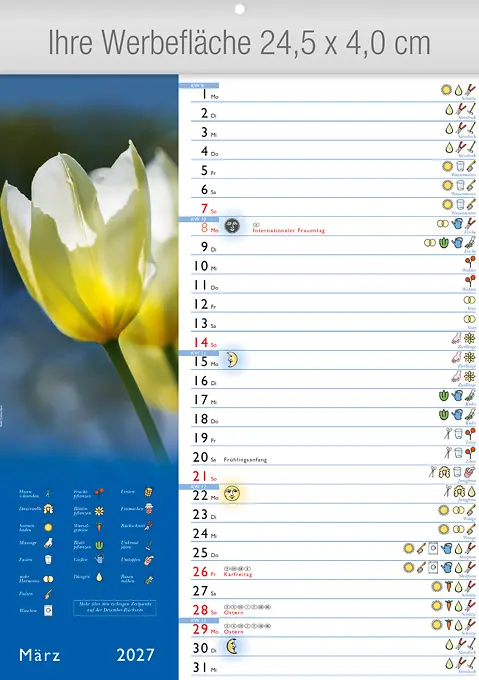Click the Rückschnitt pruning shears legend icon
Screen dimensions: 479x680
[x=149, y=526]
